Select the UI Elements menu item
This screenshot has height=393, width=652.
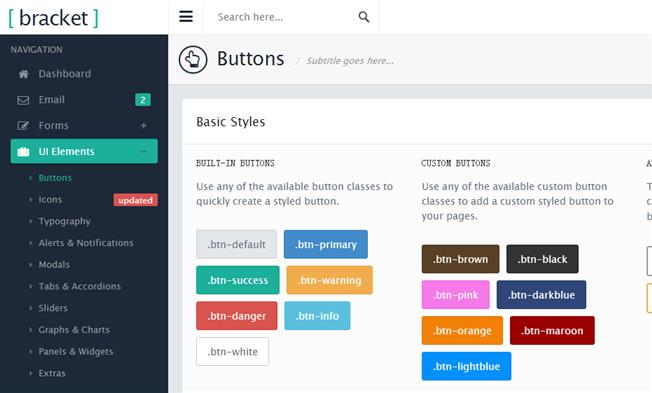[84, 151]
